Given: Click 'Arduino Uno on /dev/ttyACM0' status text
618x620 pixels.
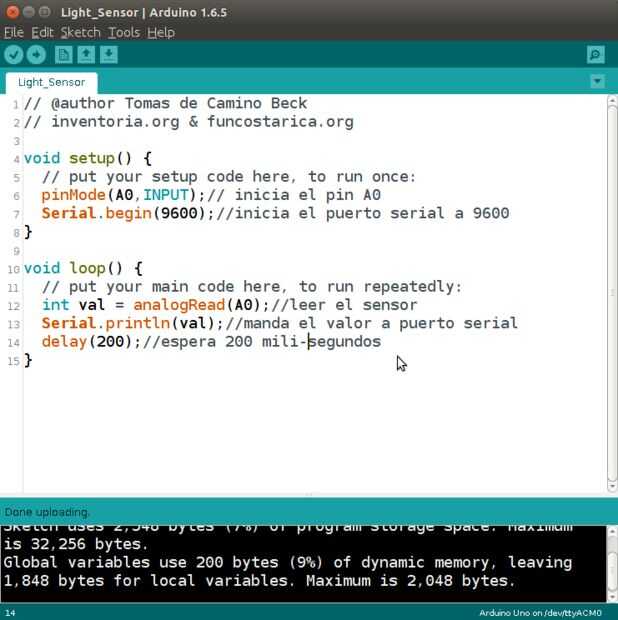Looking at the screenshot, I should [540, 613].
